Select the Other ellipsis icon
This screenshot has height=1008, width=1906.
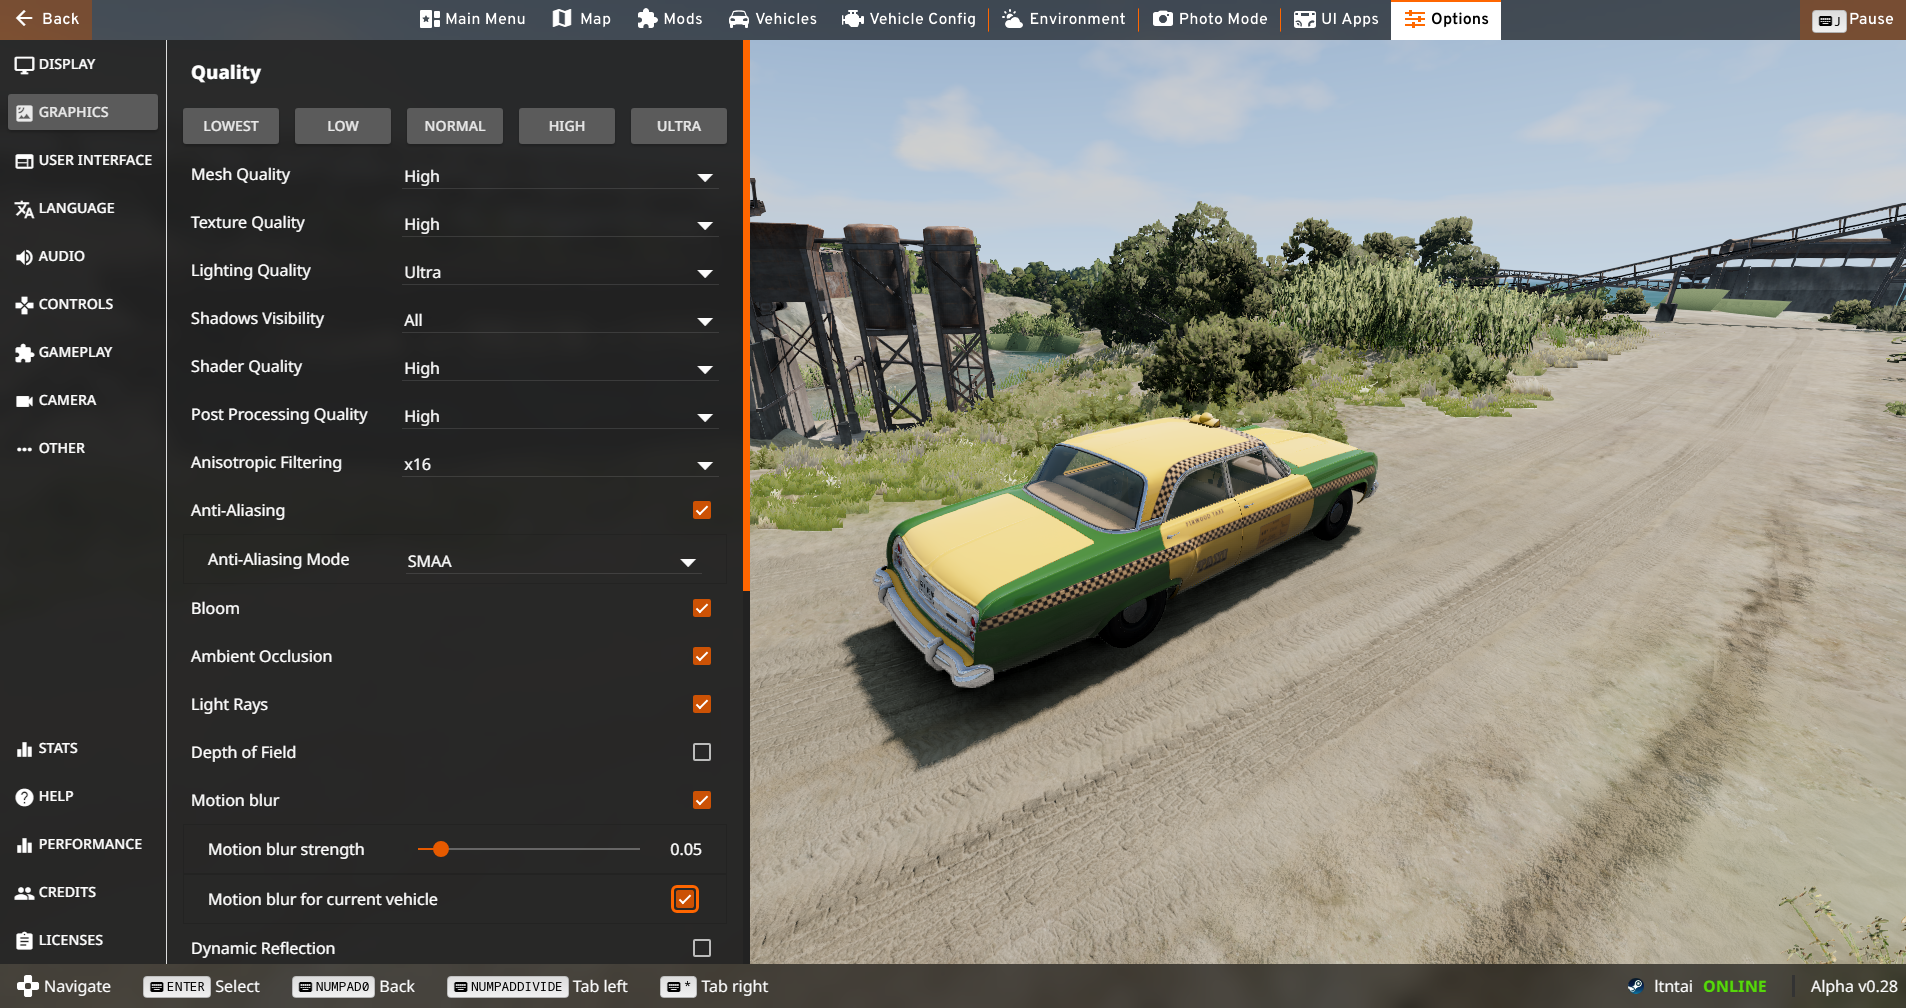24,449
